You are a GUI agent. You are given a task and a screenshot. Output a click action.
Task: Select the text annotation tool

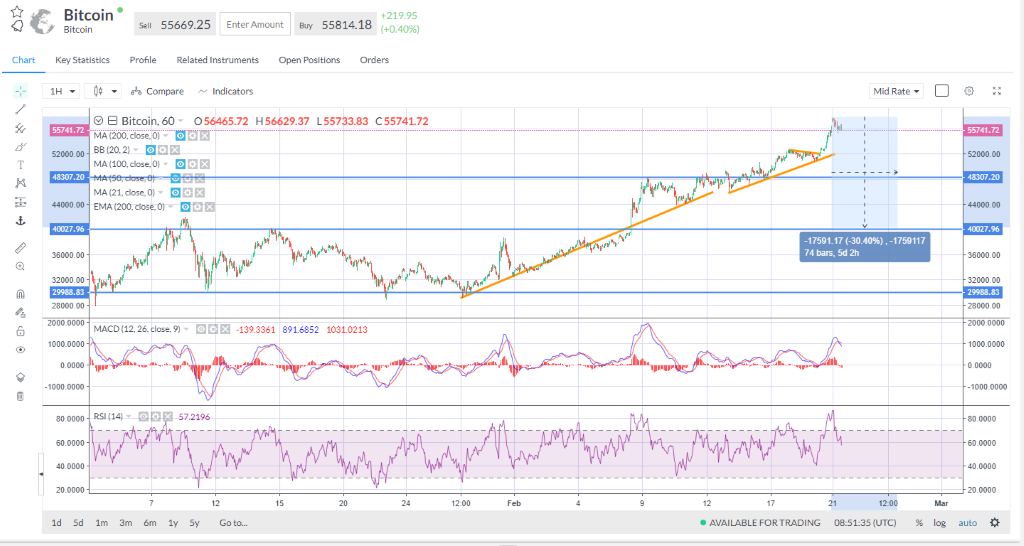click(20, 165)
